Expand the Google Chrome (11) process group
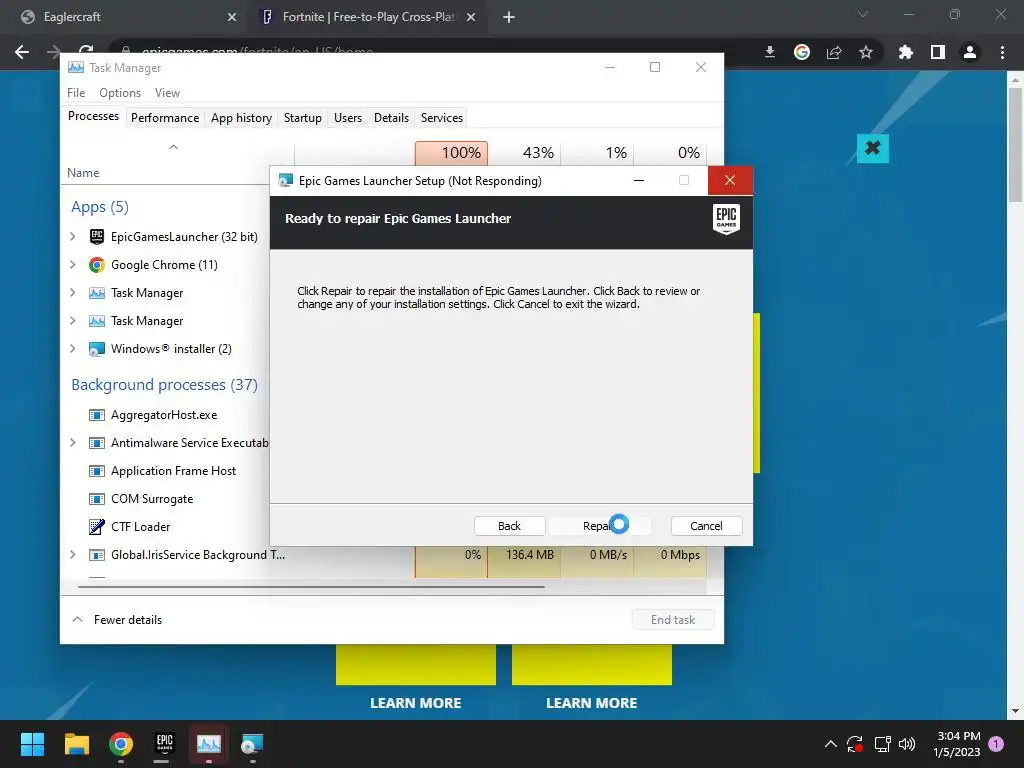 tap(72, 264)
